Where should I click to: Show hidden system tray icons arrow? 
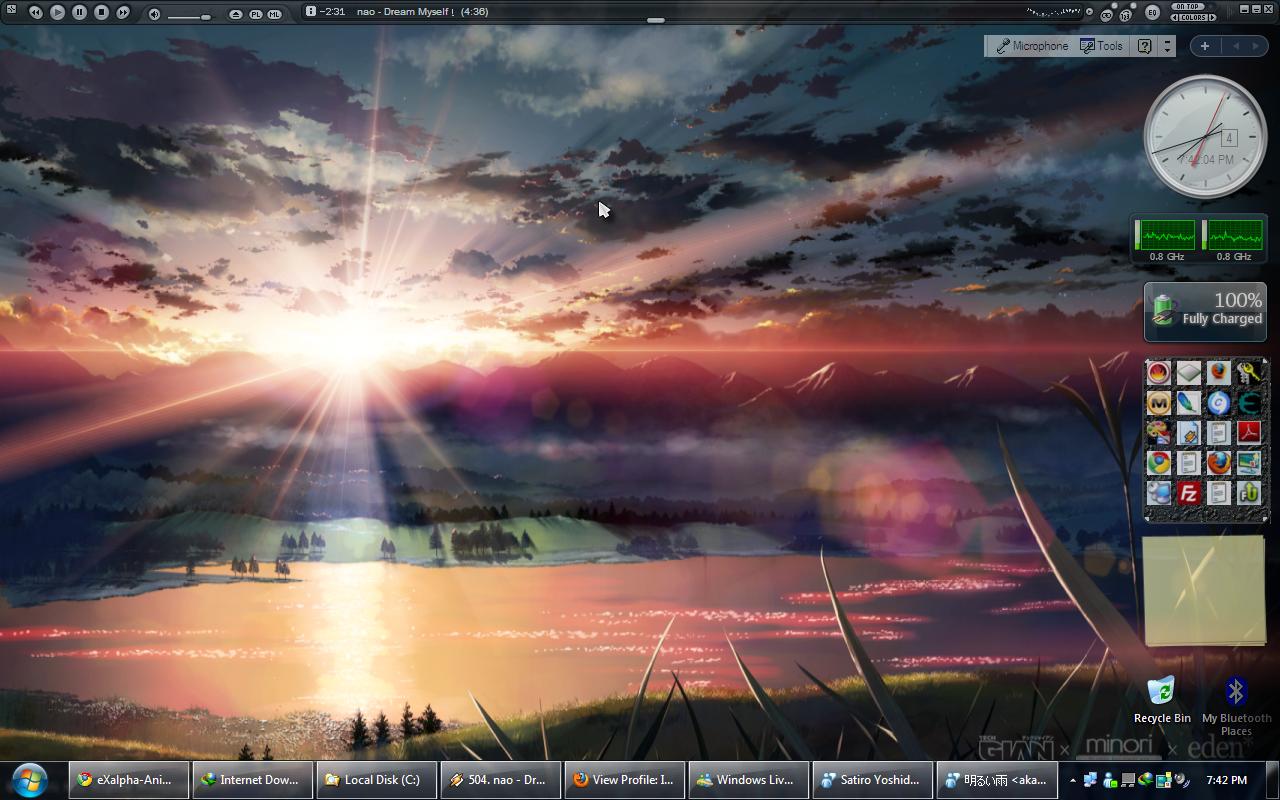(x=1072, y=780)
